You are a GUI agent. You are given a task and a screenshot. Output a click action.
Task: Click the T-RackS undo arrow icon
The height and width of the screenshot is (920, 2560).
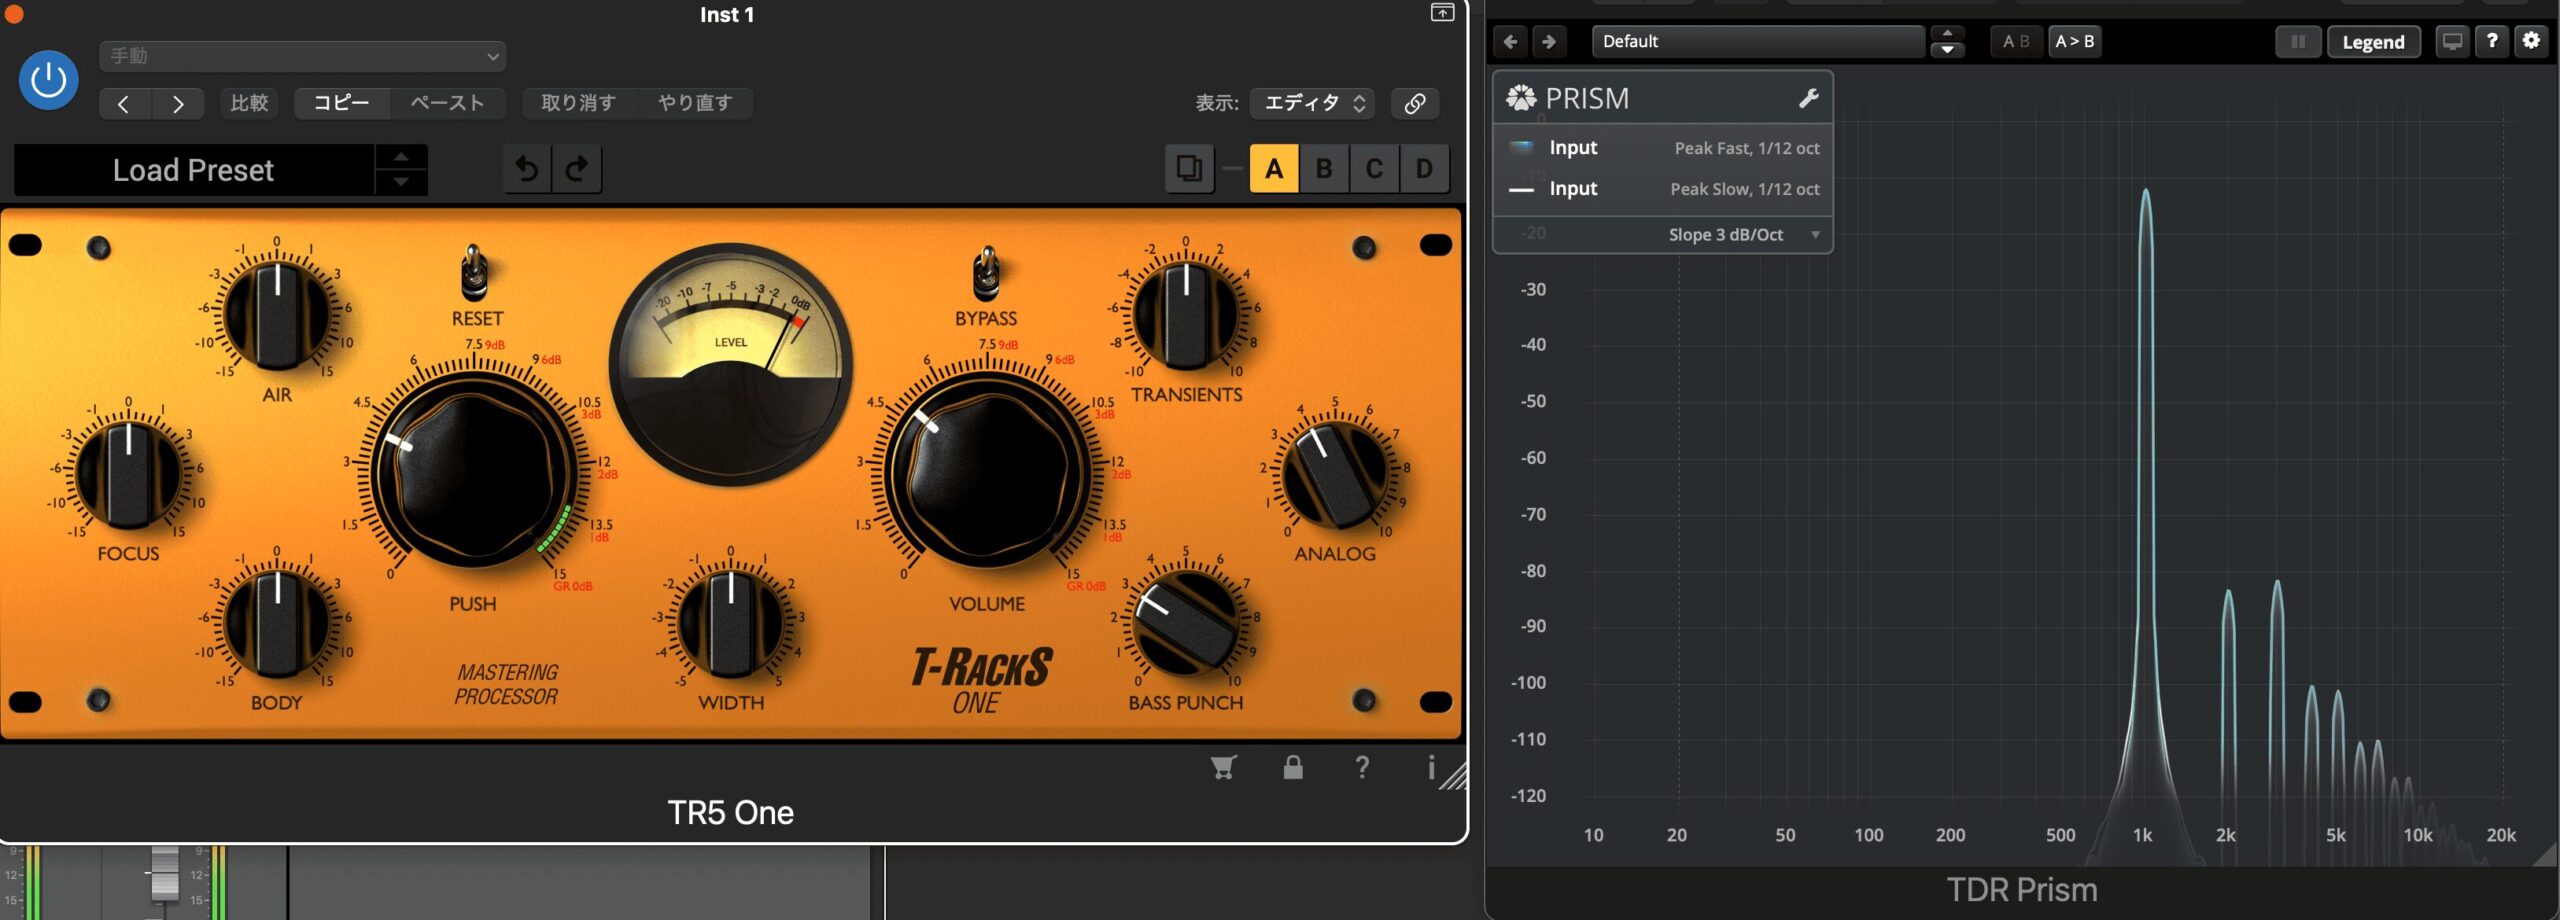pyautogui.click(x=527, y=169)
